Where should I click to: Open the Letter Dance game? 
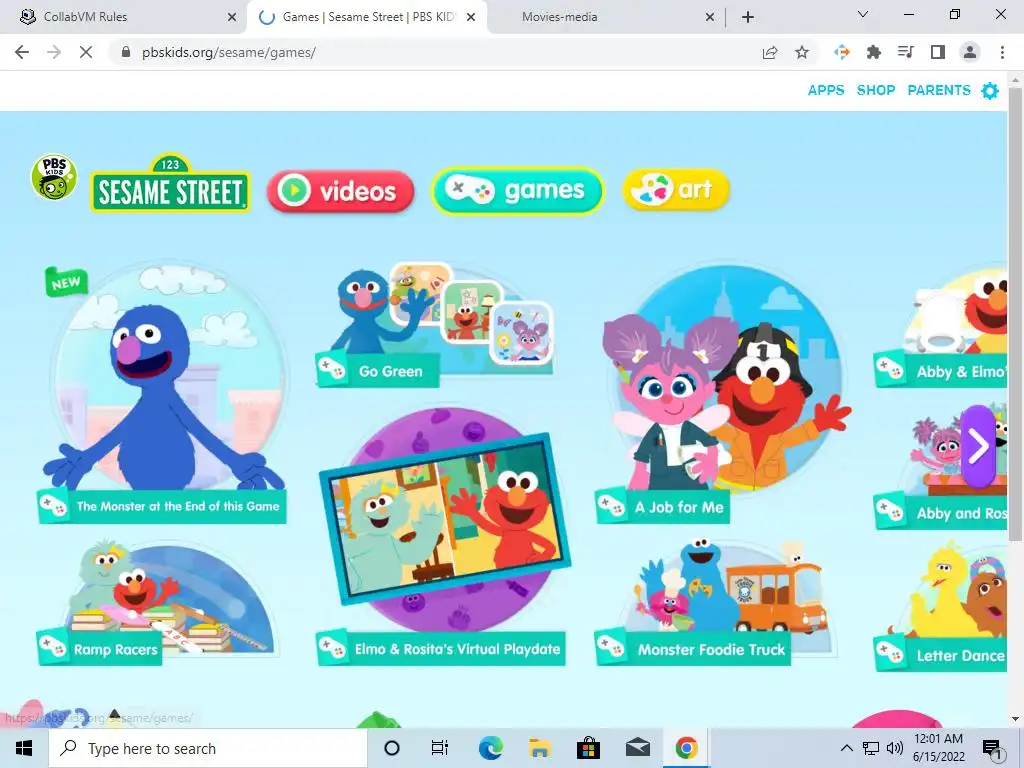click(940, 604)
